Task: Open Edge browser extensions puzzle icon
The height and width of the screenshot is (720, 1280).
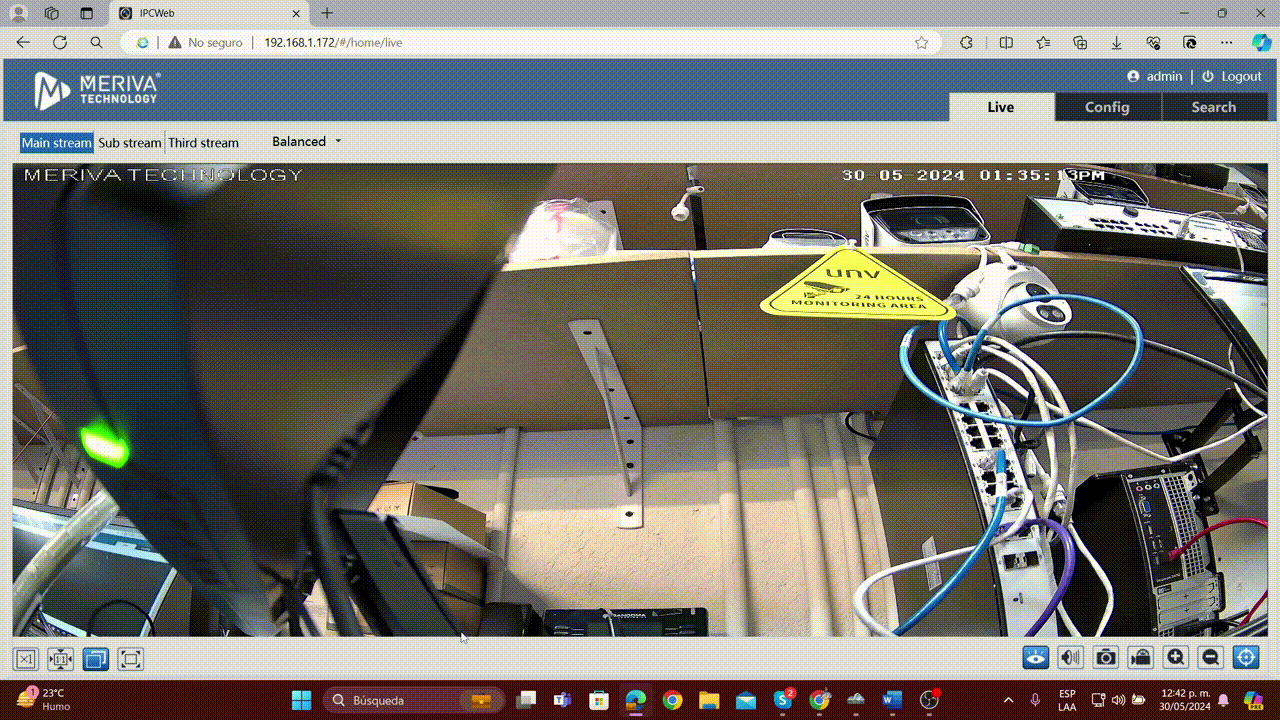Action: coord(966,43)
